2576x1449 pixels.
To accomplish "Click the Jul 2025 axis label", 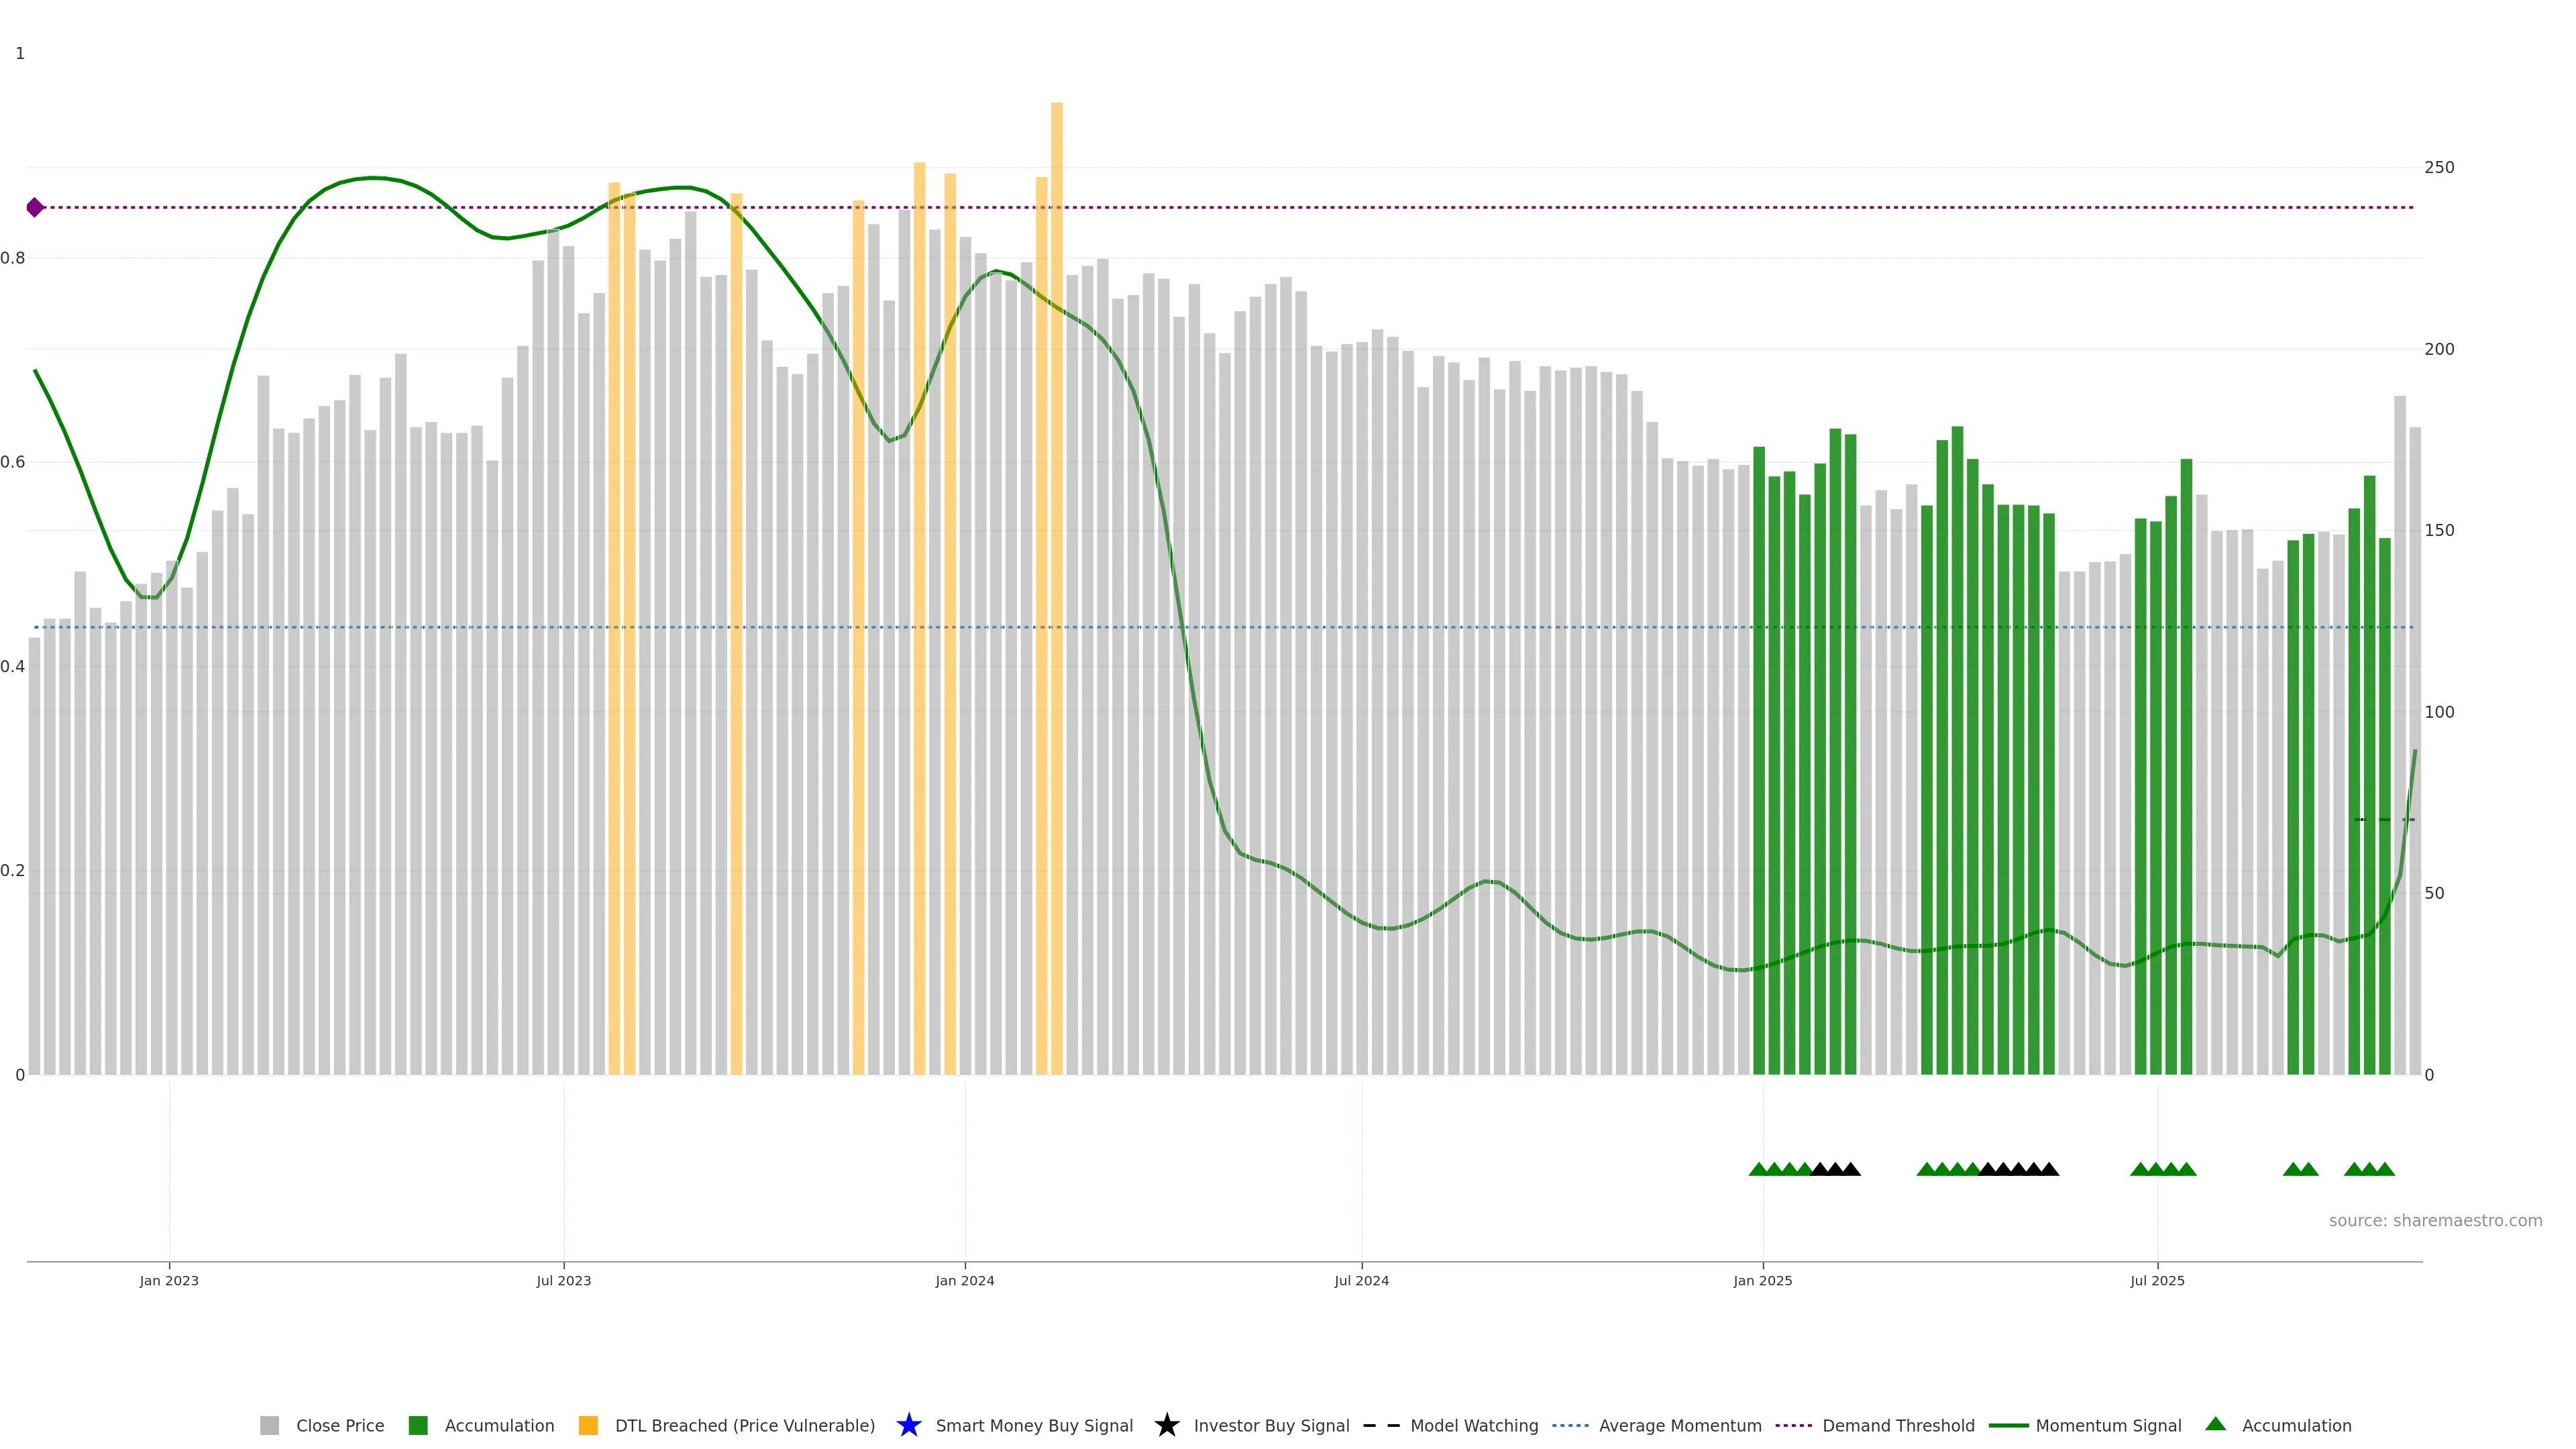I will [2157, 1280].
